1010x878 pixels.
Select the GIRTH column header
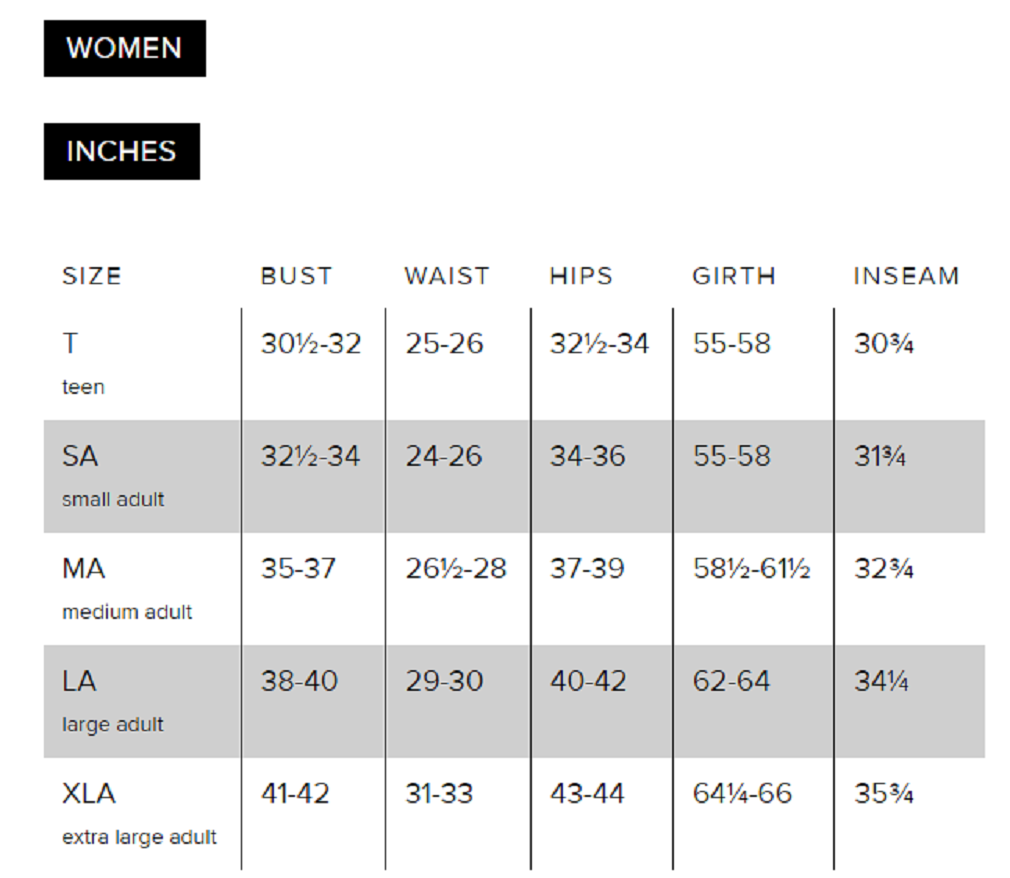point(734,276)
